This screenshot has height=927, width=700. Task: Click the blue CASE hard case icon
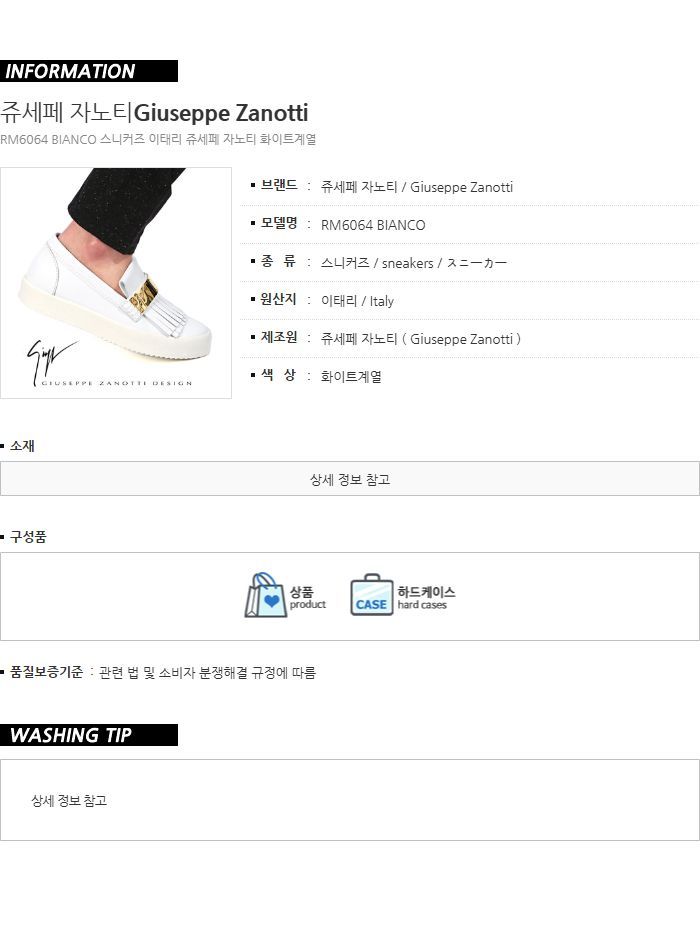coord(371,595)
